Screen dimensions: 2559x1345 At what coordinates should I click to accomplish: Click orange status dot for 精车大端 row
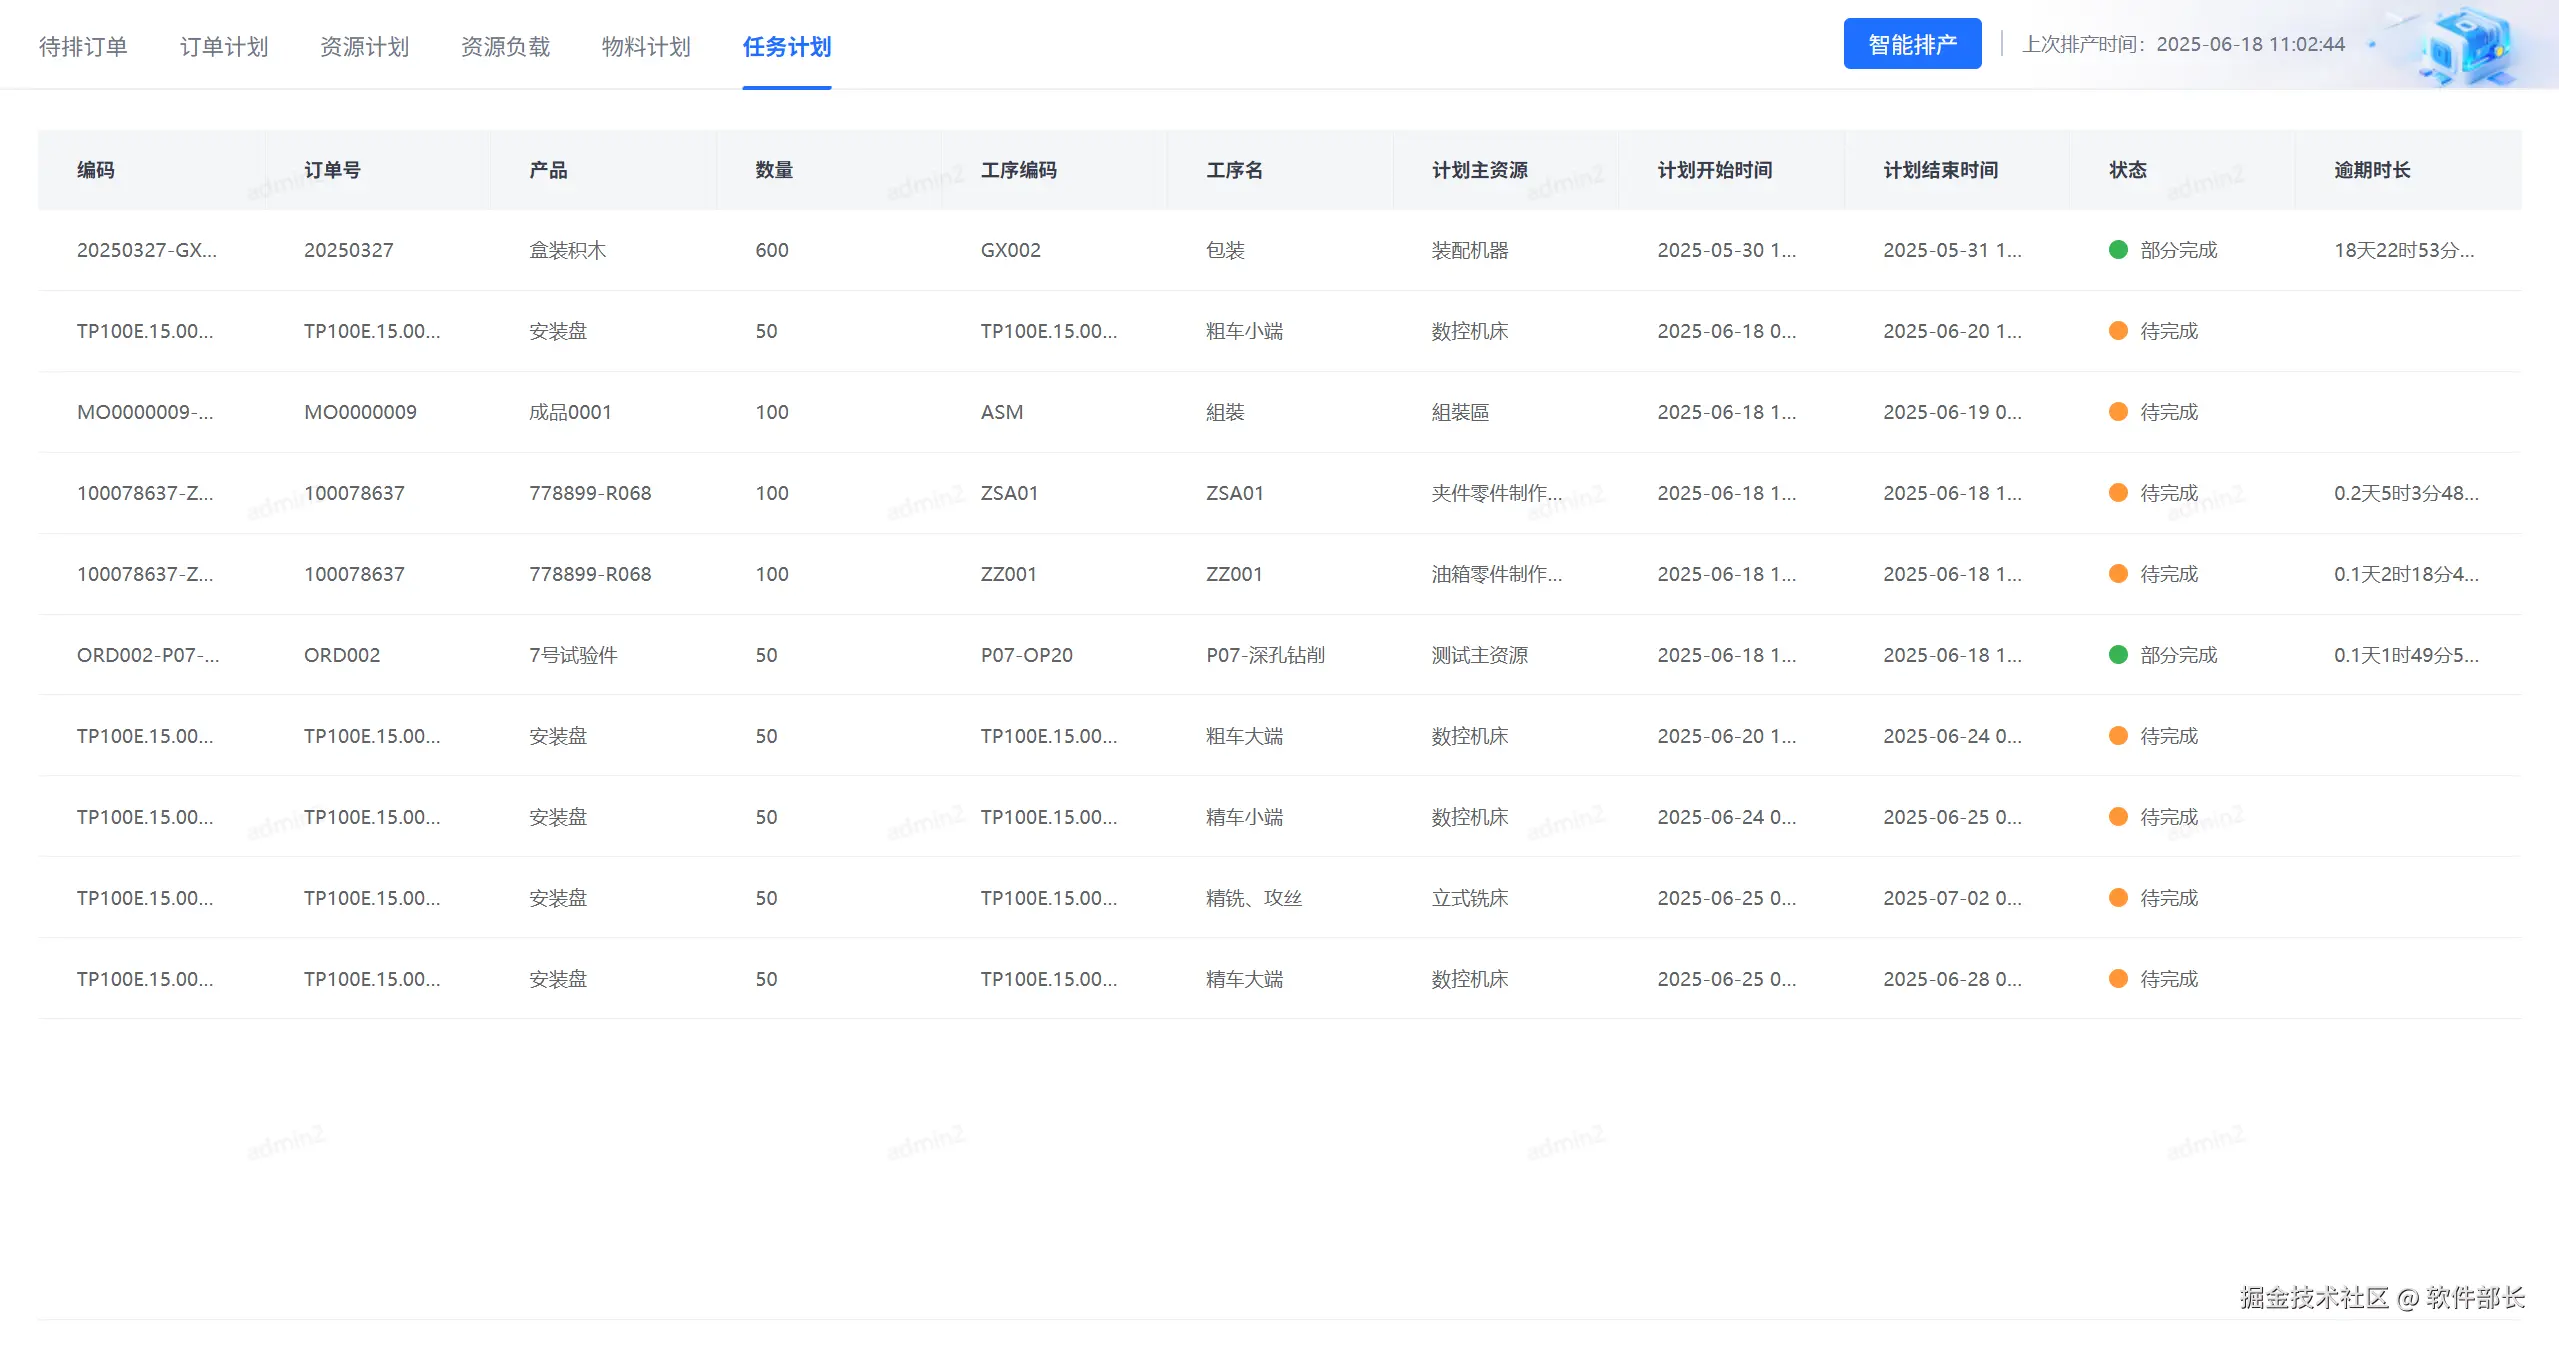click(x=2117, y=979)
